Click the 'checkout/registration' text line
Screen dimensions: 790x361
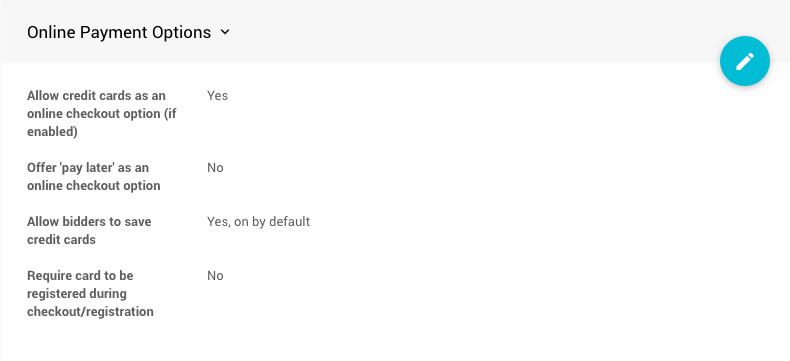[x=90, y=312]
